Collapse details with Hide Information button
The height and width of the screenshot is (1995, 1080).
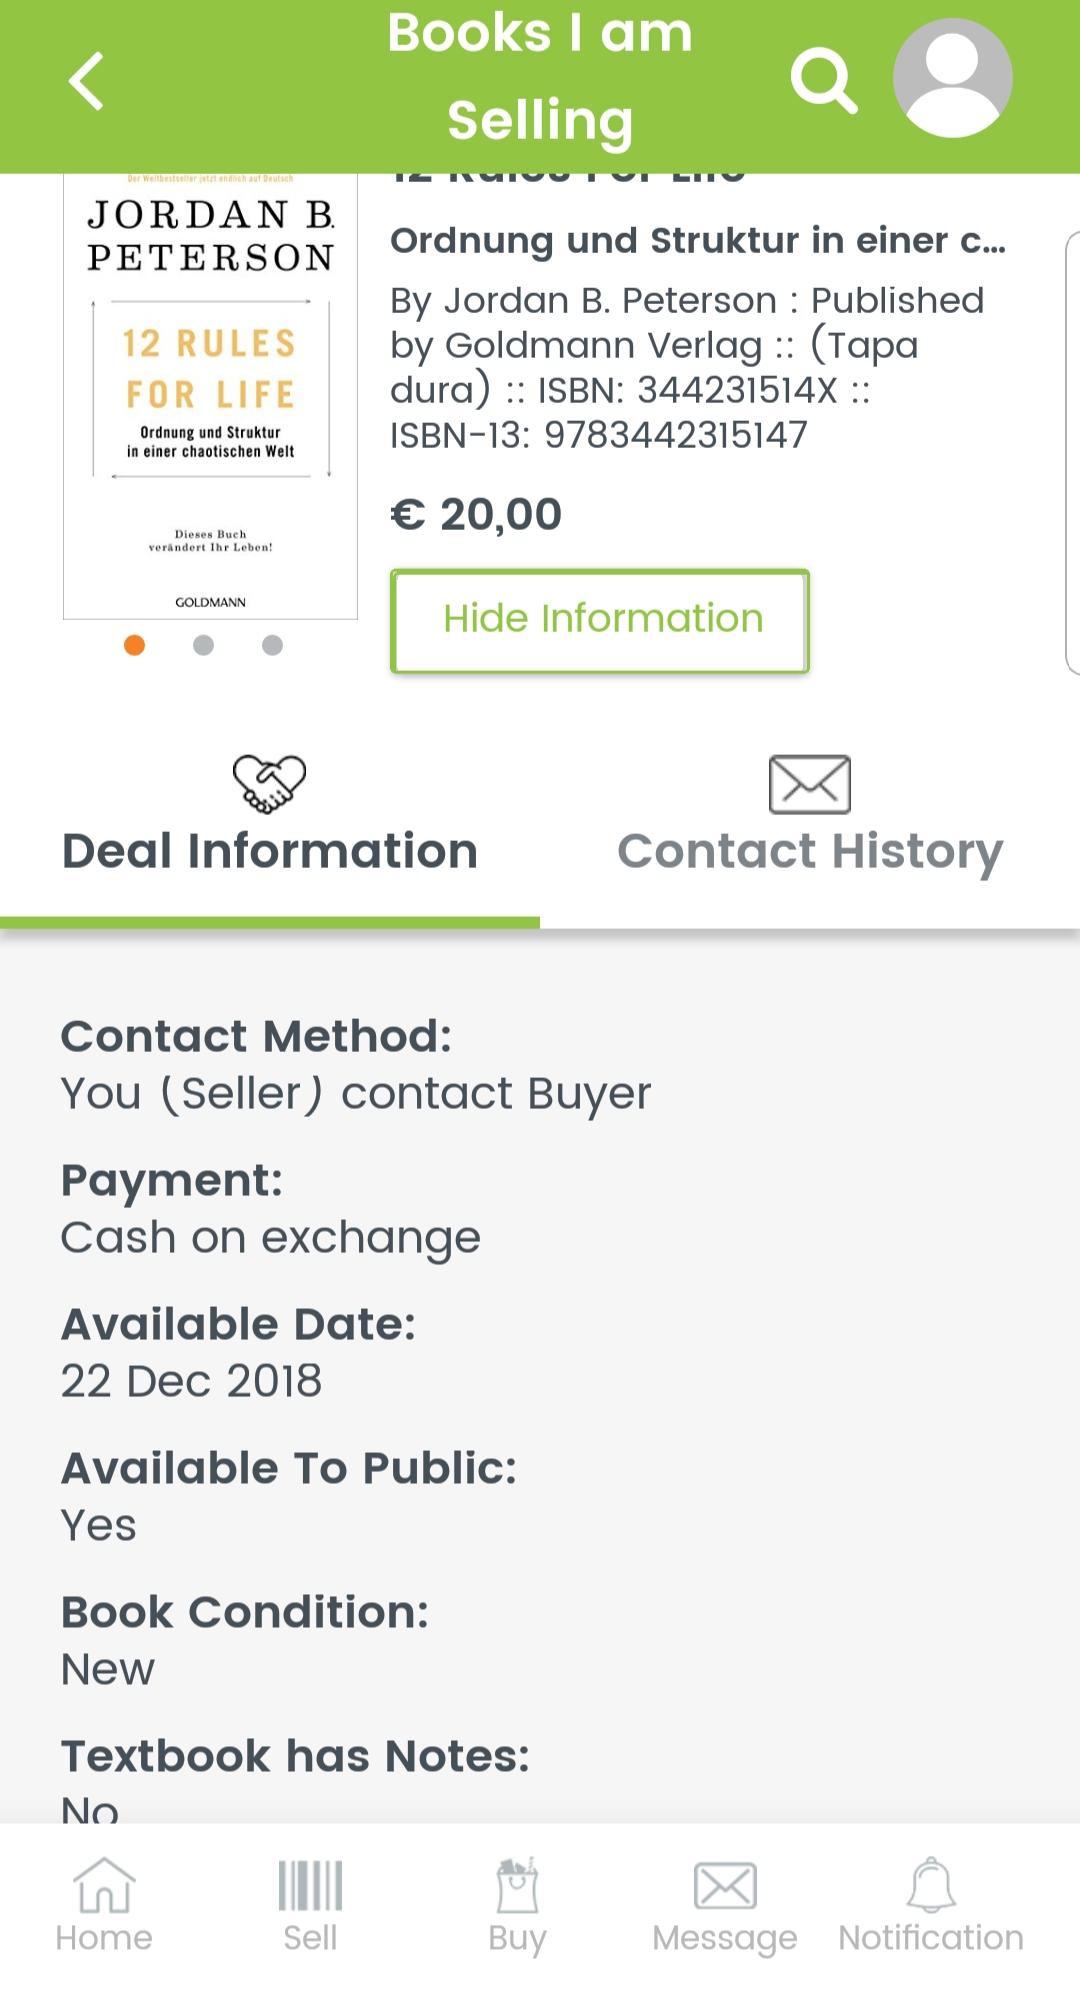click(x=600, y=621)
